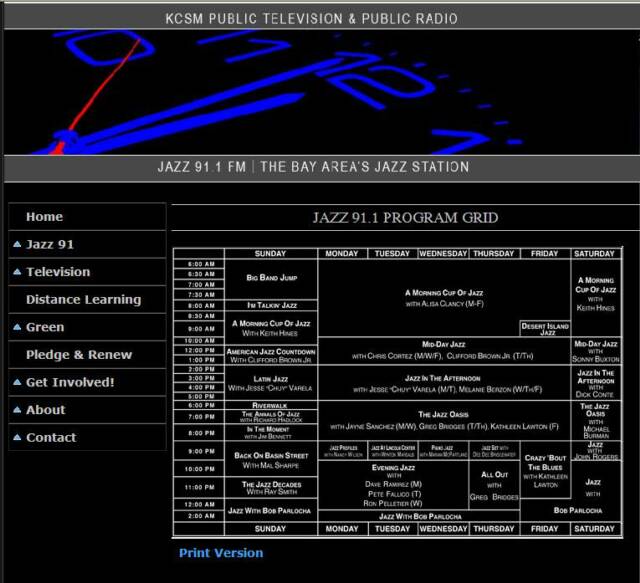
Task: Click the Im Talkin' Jazz cell
Action: (271, 305)
